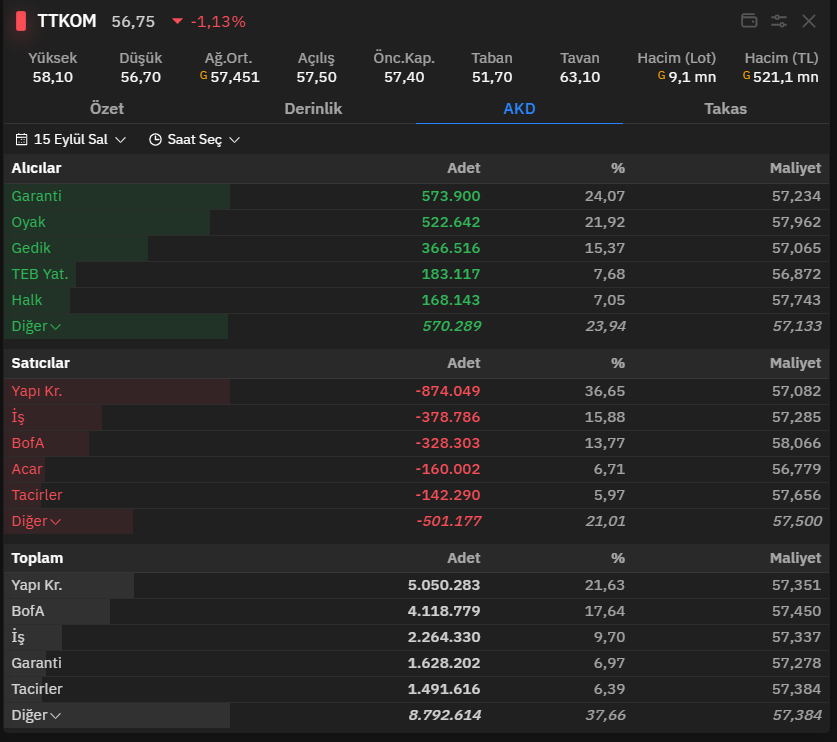This screenshot has height=742, width=837.
Task: Expand Diğer under Satıcılar
Action: tap(36, 521)
